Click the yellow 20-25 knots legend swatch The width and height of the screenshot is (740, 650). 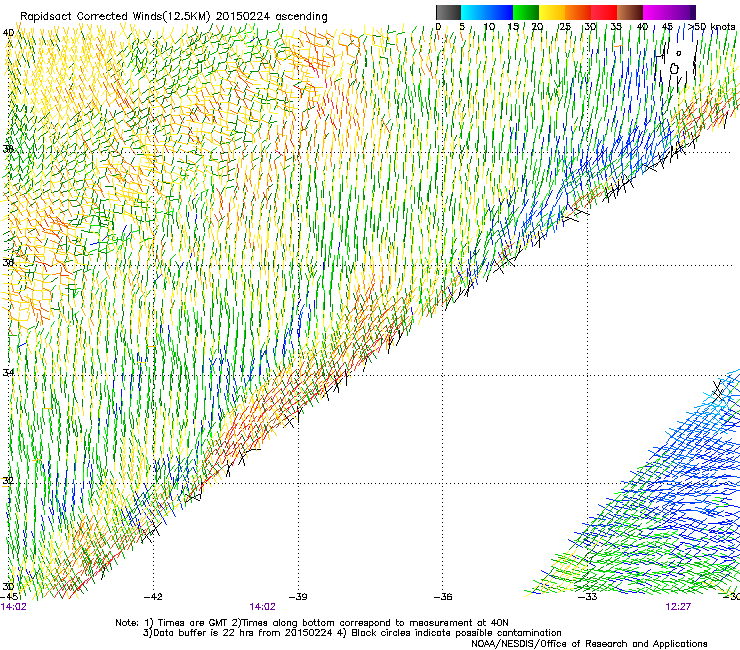click(552, 12)
